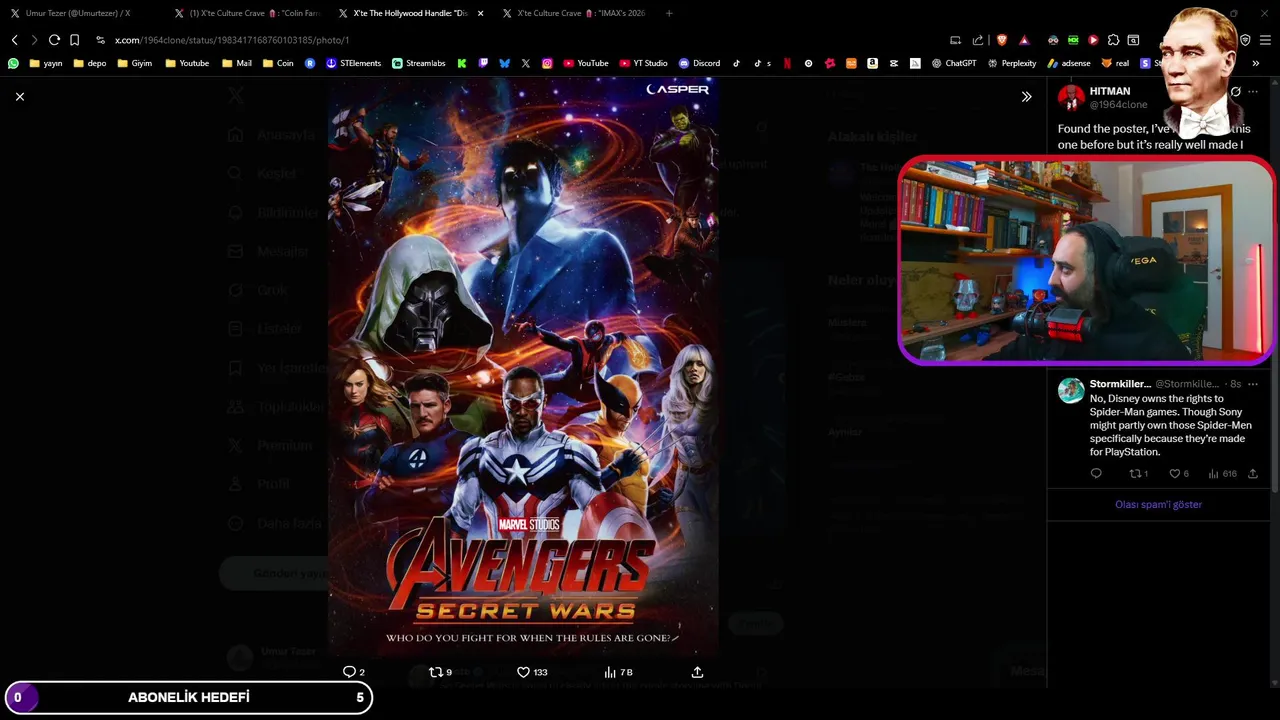
Task: Open the YT Studio bookmark
Action: pyautogui.click(x=642, y=63)
